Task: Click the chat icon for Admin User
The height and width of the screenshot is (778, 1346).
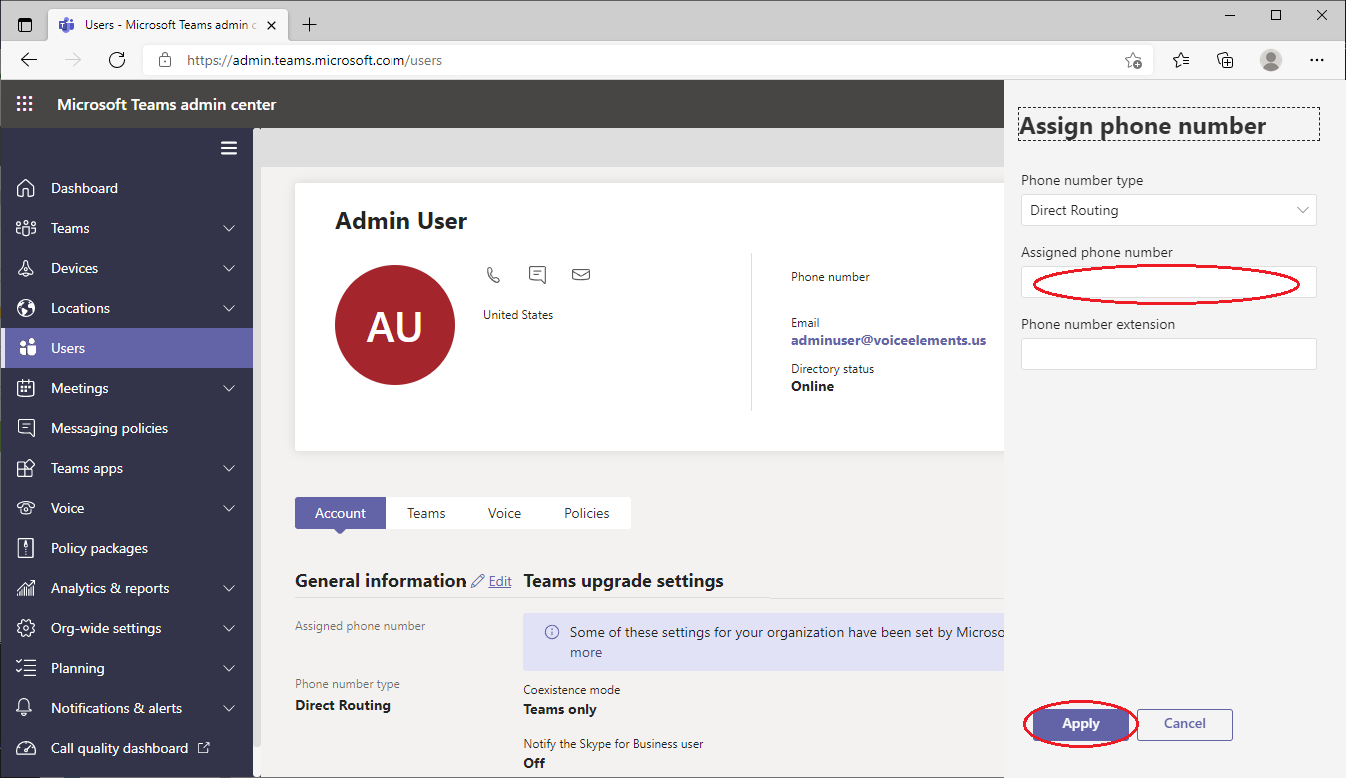Action: tap(537, 274)
